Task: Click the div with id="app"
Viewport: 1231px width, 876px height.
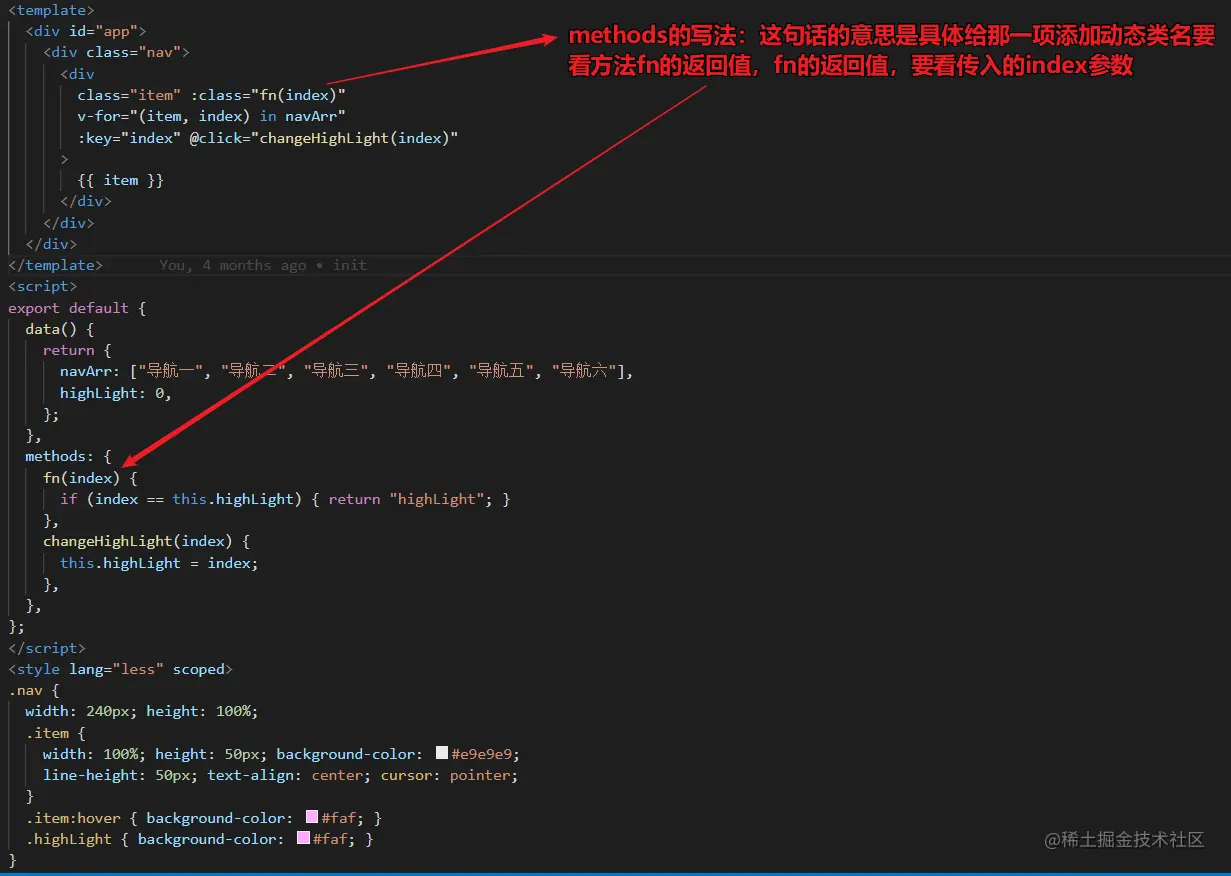Action: coord(85,30)
